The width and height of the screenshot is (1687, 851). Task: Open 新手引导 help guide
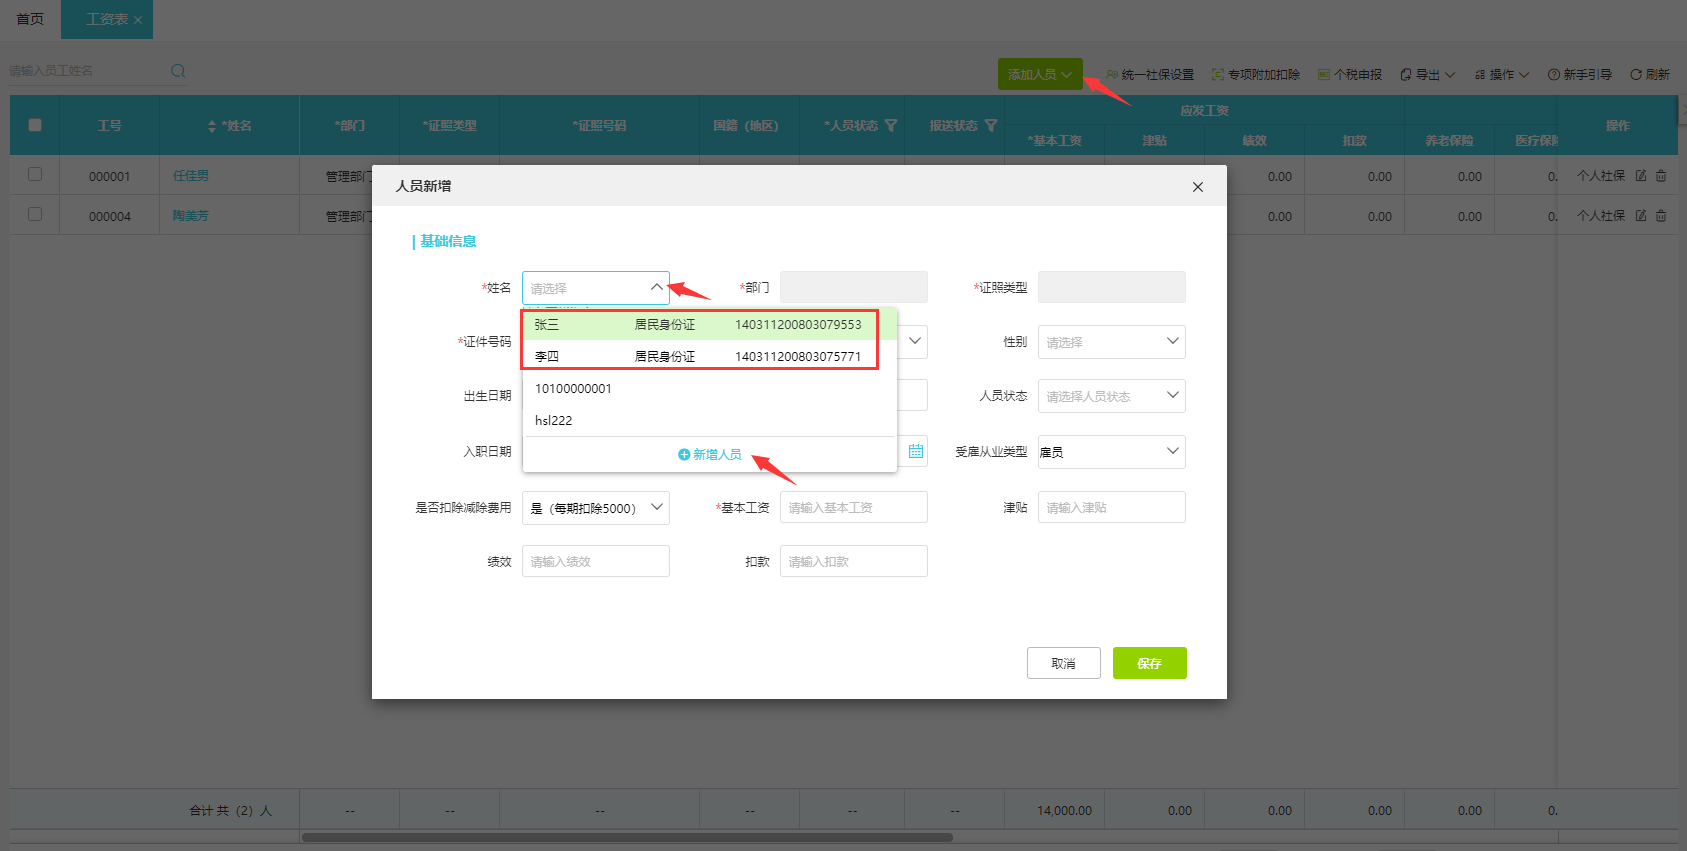pos(1579,75)
